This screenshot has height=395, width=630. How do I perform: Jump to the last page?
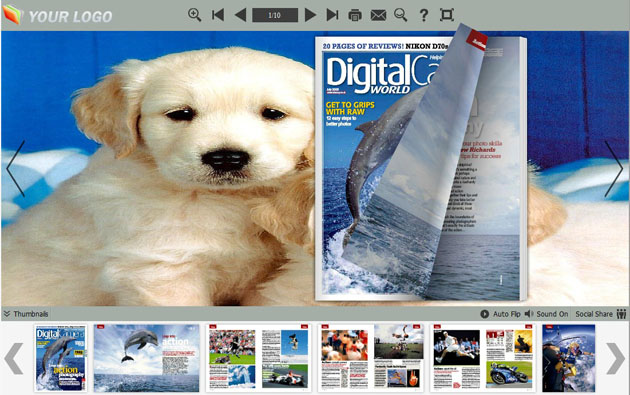(x=332, y=15)
